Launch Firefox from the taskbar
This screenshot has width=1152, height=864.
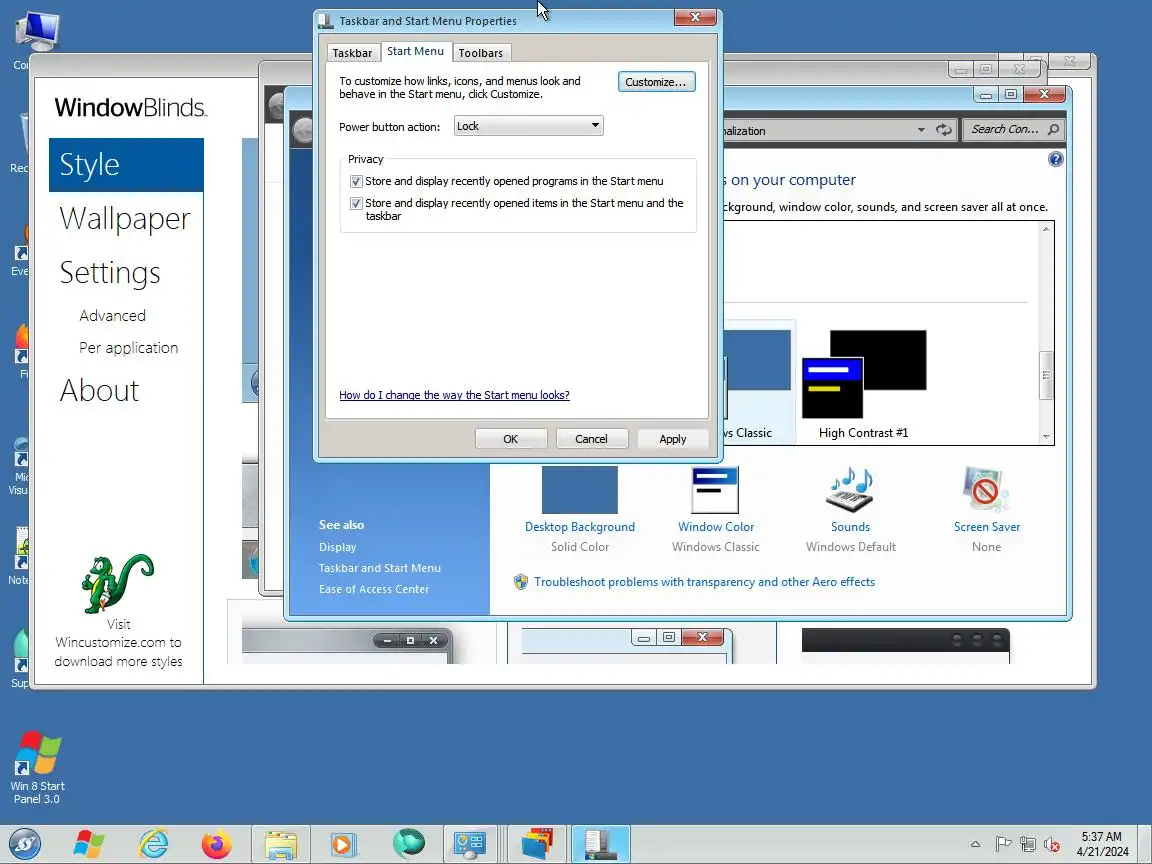click(x=217, y=844)
